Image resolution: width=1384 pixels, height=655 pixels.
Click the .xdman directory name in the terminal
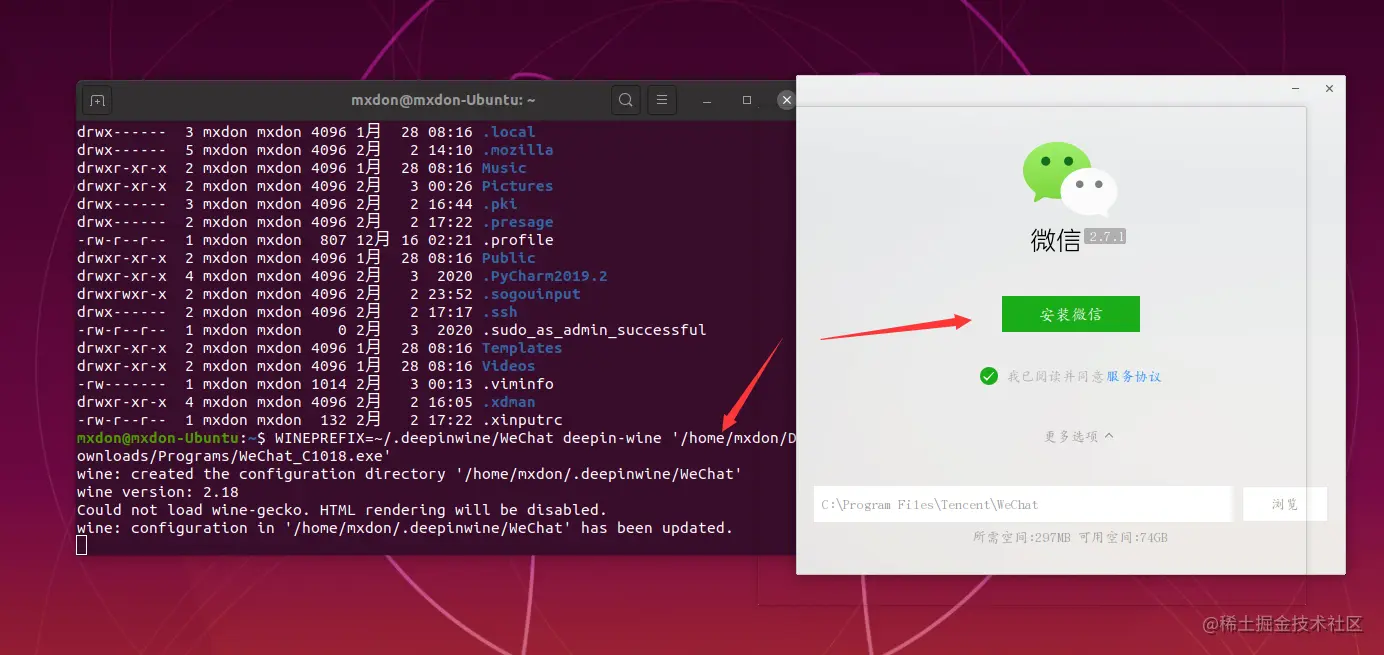pyautogui.click(x=509, y=402)
